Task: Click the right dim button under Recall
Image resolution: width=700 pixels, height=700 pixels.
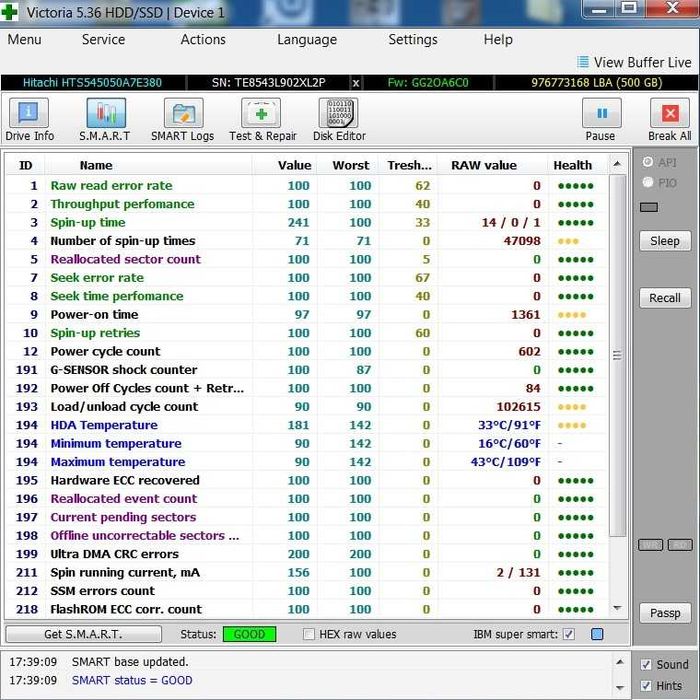Action: pyautogui.click(x=680, y=545)
